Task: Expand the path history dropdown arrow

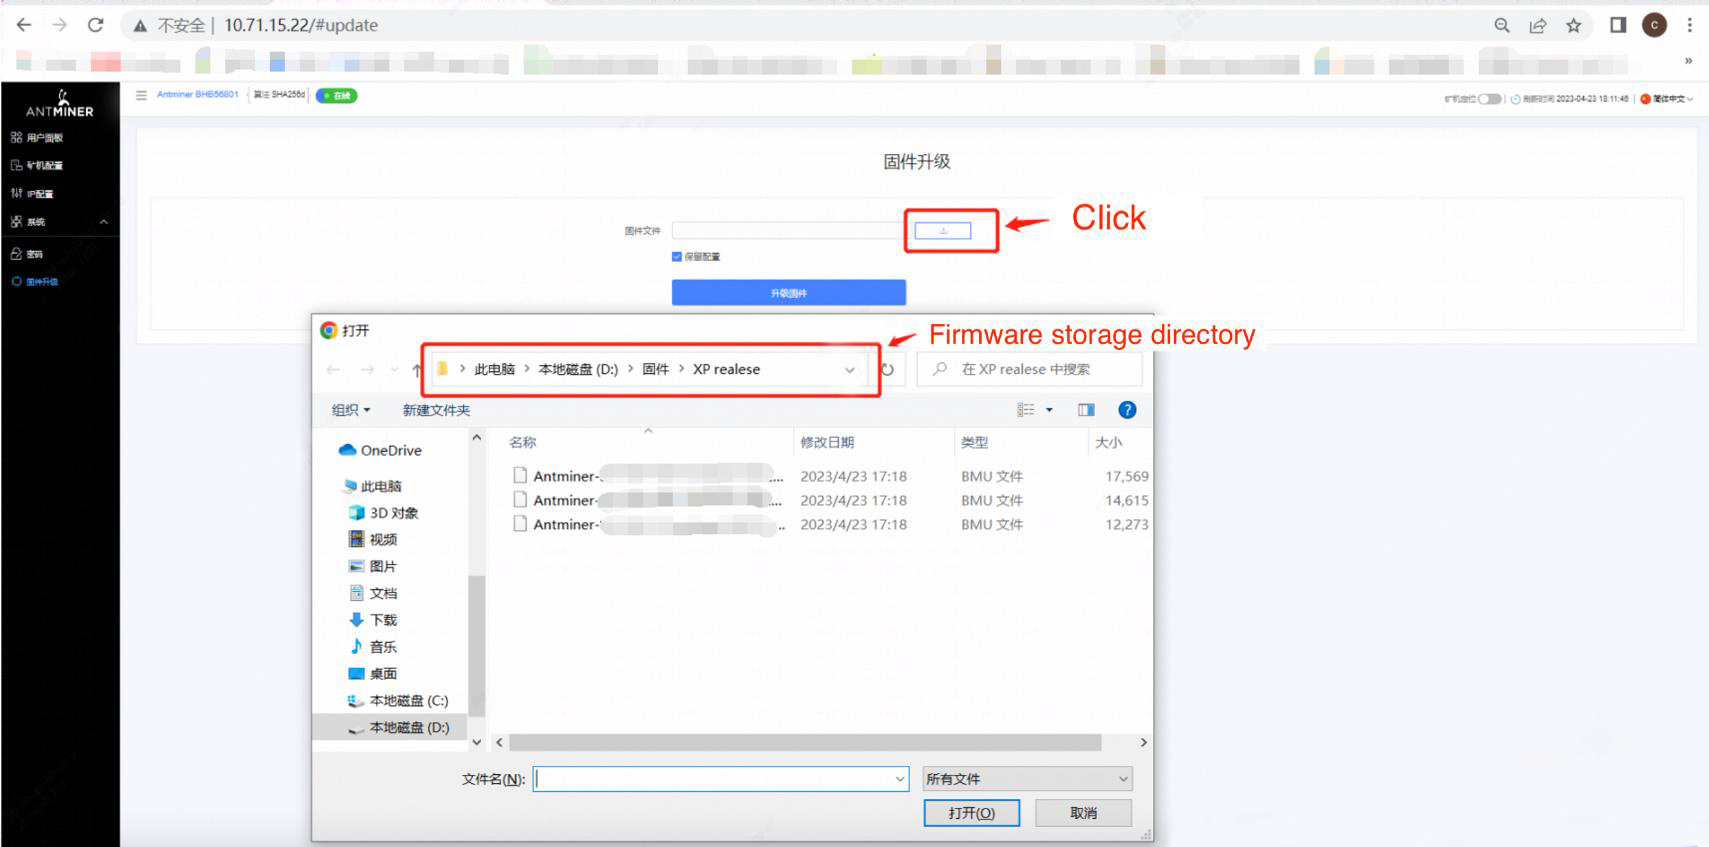Action: pyautogui.click(x=849, y=370)
